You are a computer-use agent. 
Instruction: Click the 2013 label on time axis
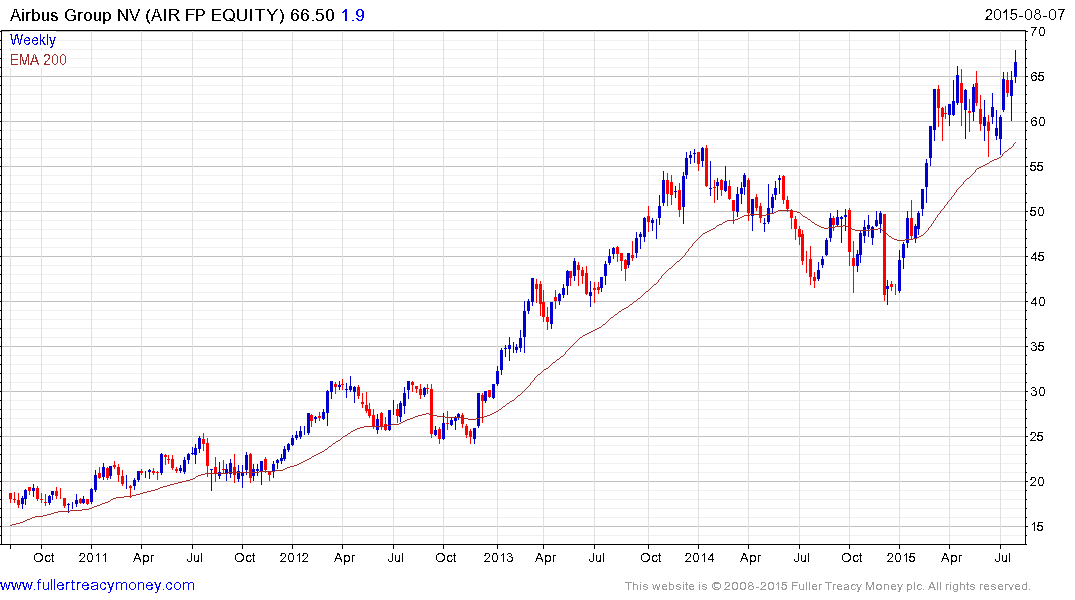coord(498,557)
